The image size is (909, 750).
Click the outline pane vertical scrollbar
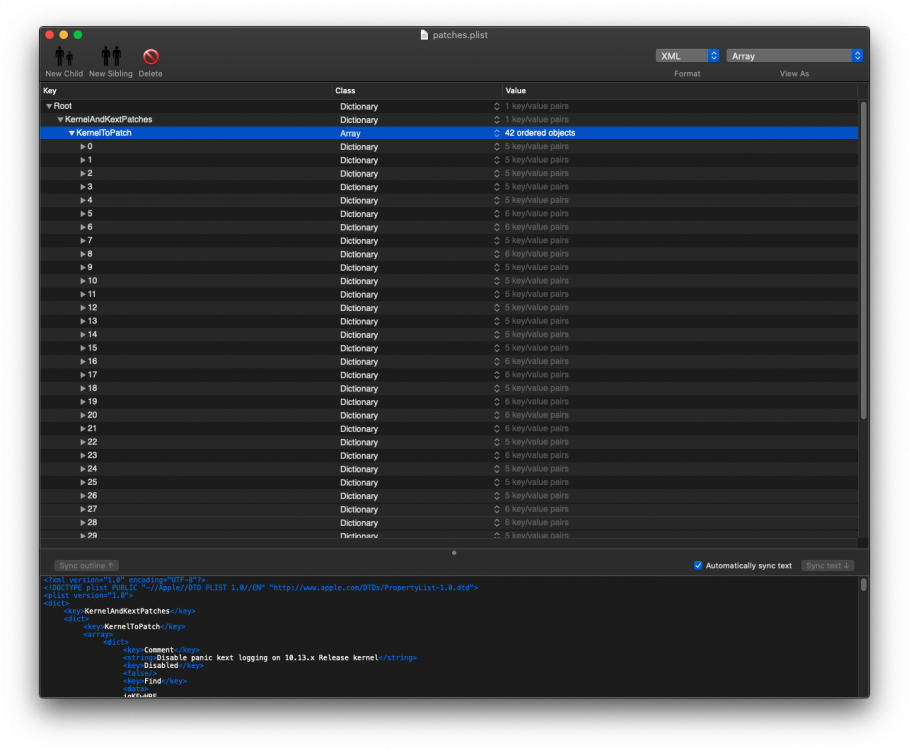(863, 261)
